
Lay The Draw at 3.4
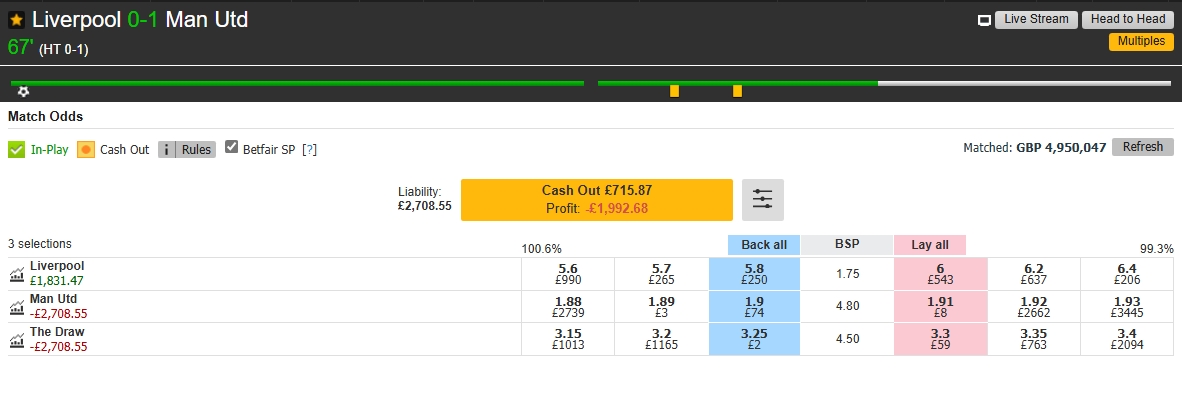pos(1127,339)
